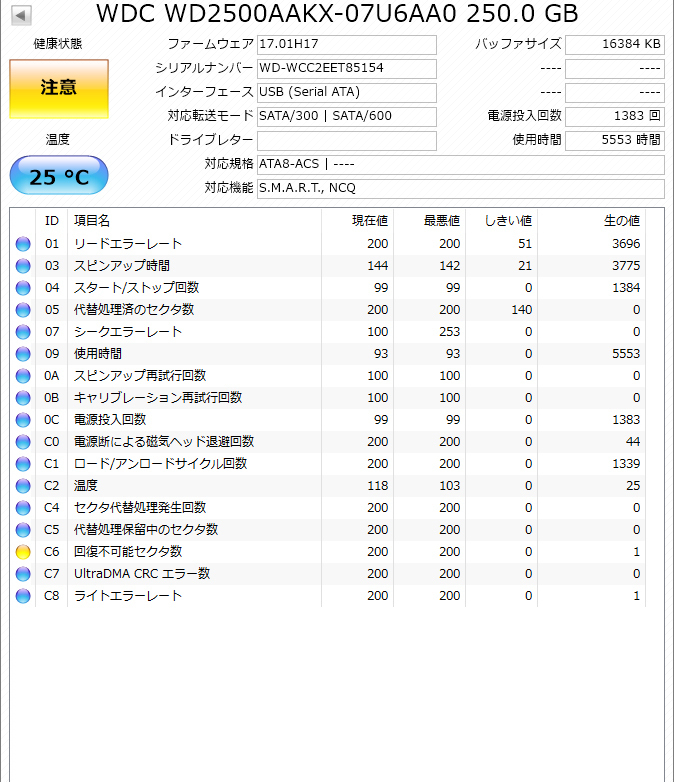This screenshot has width=674, height=782.
Task: Select the blue status icon in row 09 使用時間
Action: coord(23,354)
